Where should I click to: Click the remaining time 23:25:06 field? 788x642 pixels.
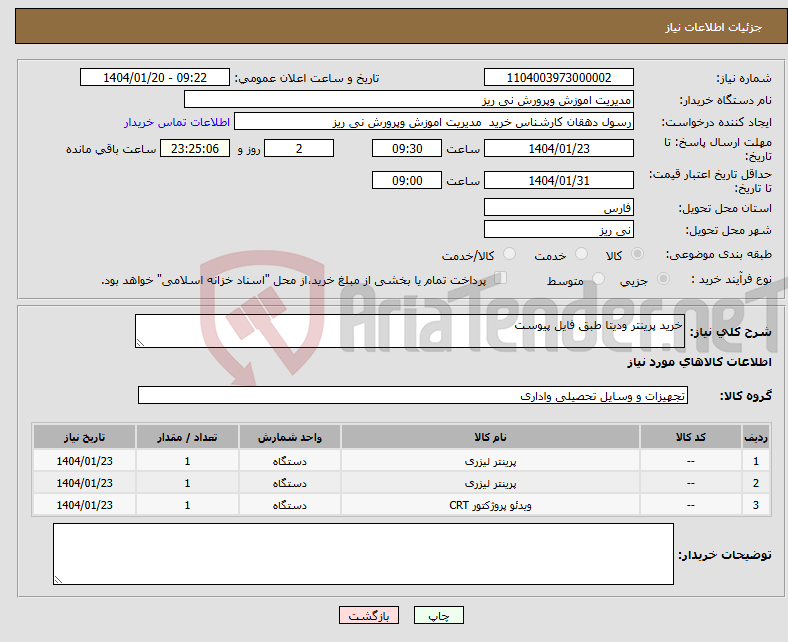(195, 148)
